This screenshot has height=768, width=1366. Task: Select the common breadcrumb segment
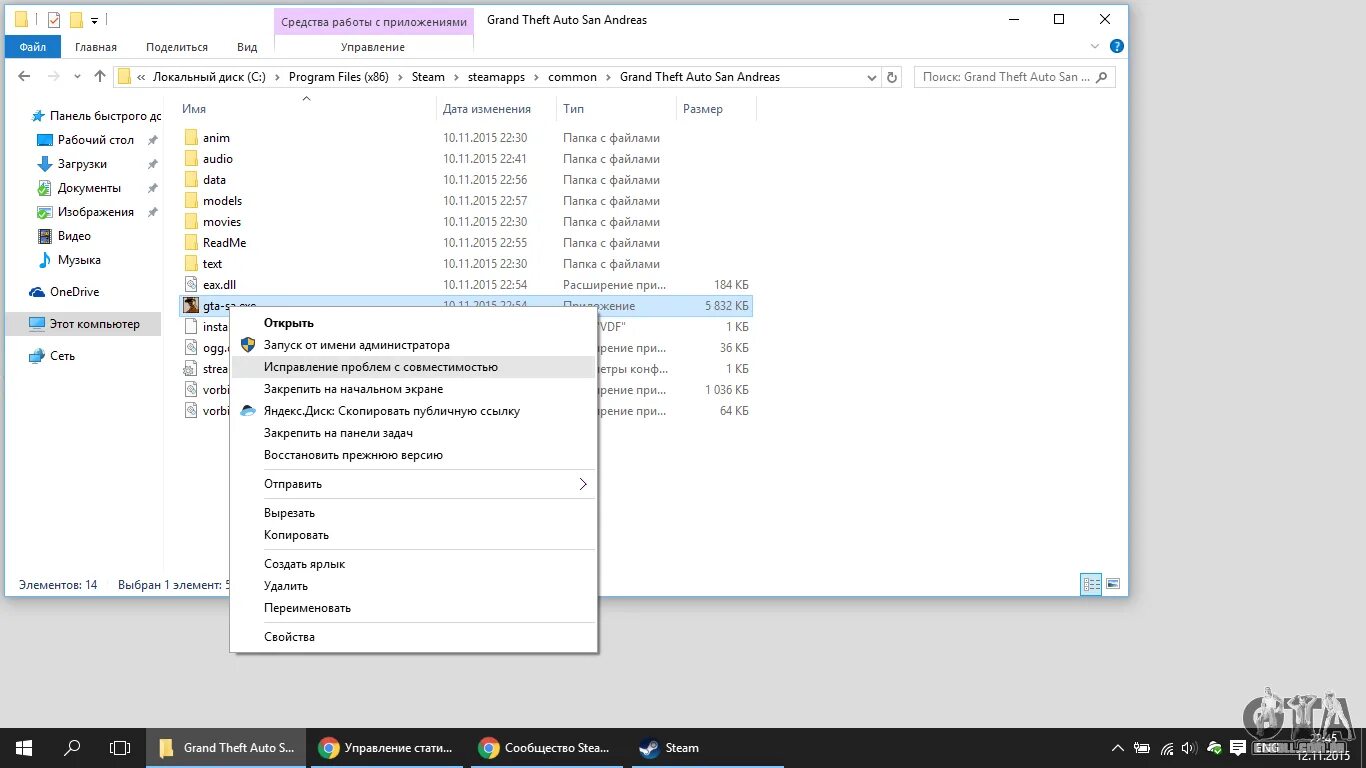click(x=572, y=77)
